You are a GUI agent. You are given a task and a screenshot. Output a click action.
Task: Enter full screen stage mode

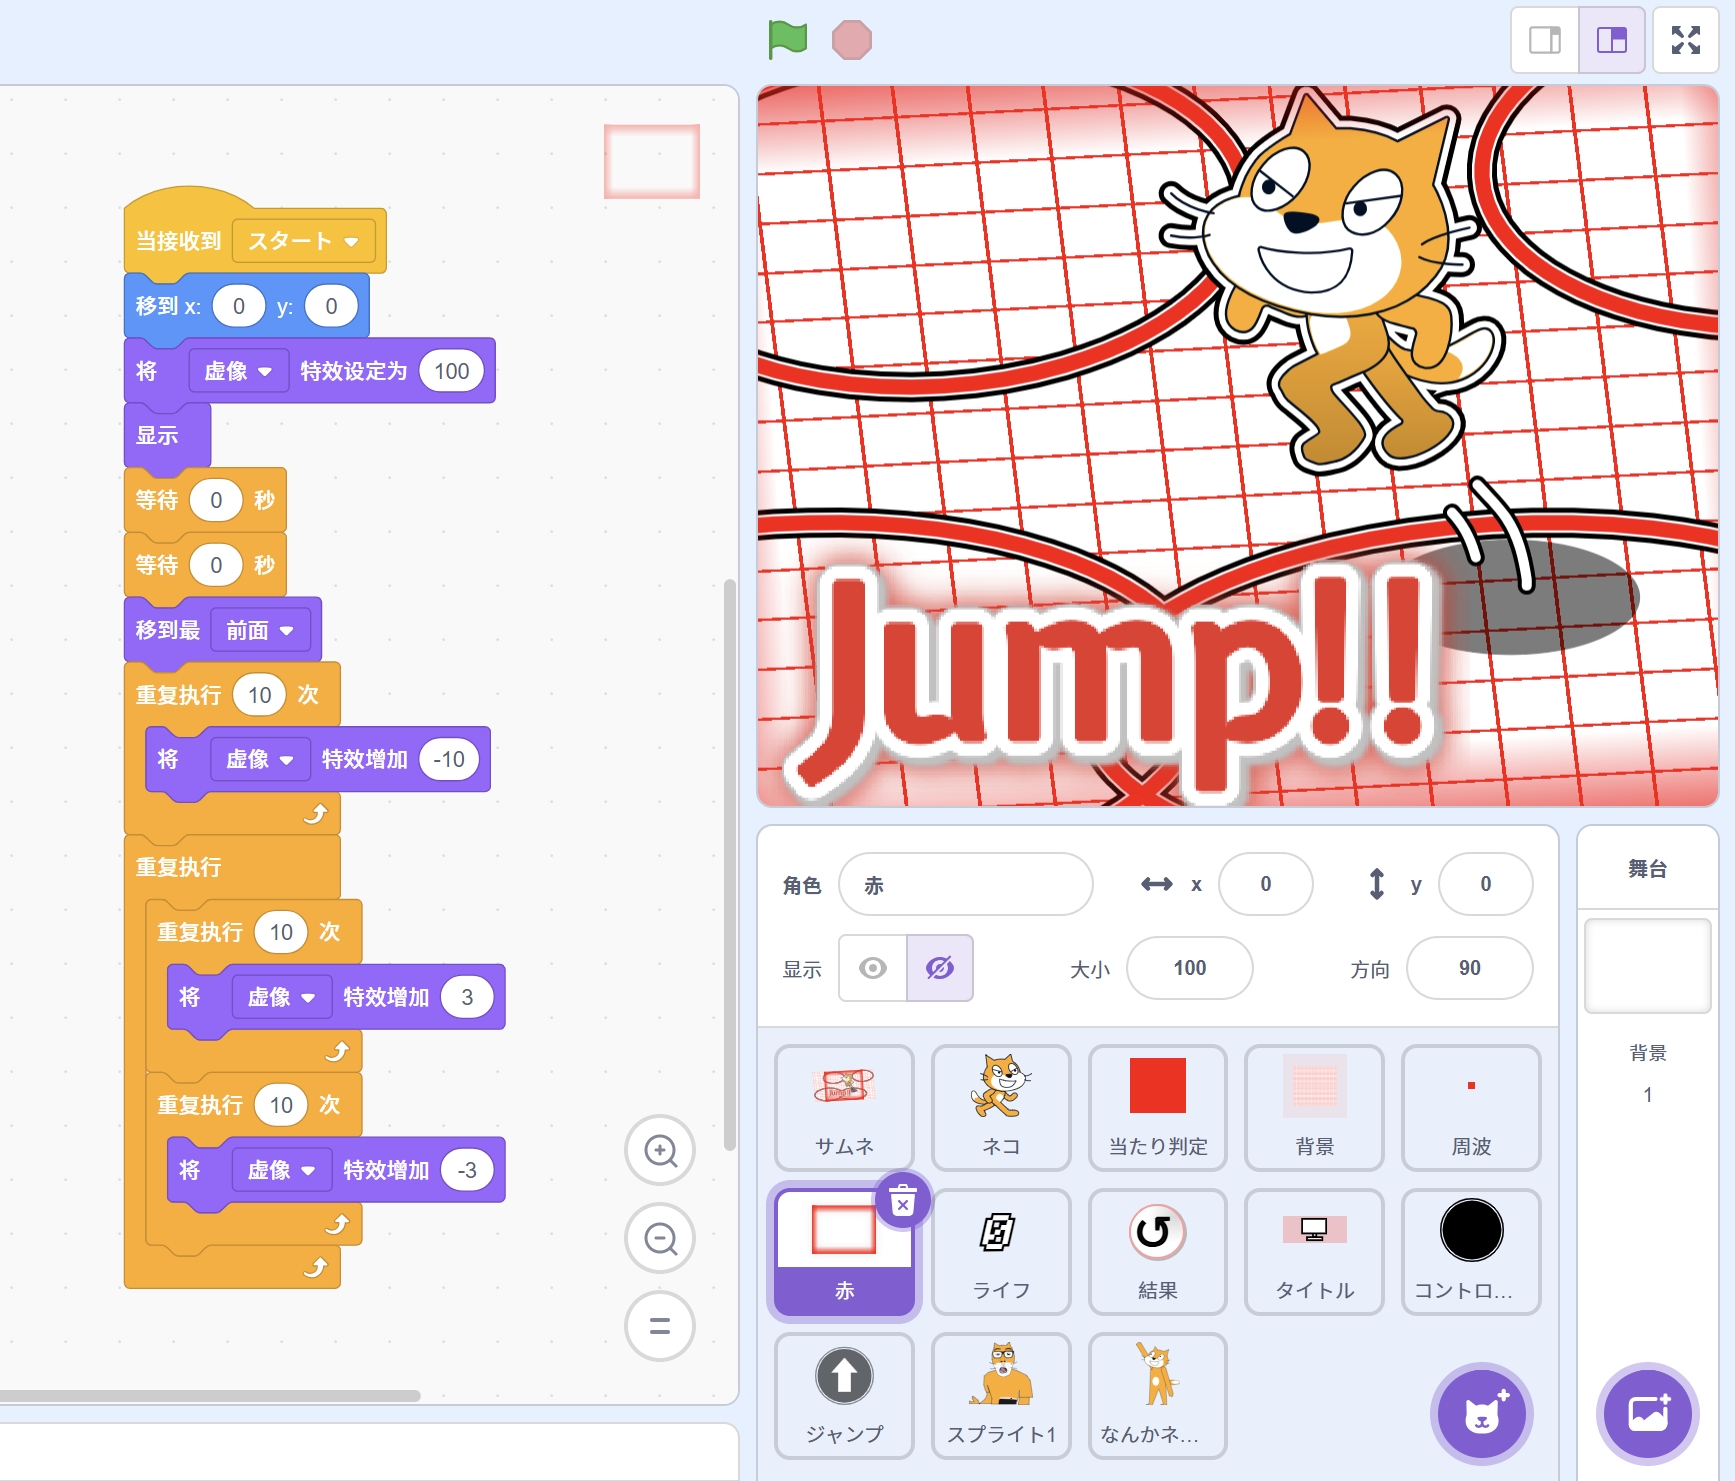(1685, 40)
